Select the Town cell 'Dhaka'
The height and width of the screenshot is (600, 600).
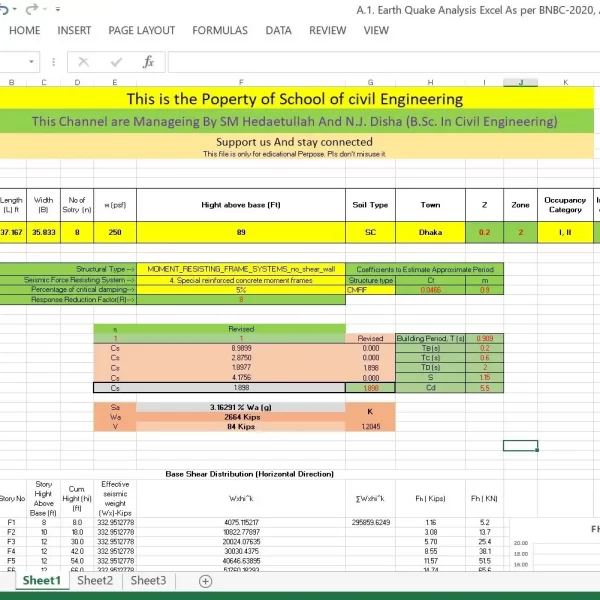(430, 232)
